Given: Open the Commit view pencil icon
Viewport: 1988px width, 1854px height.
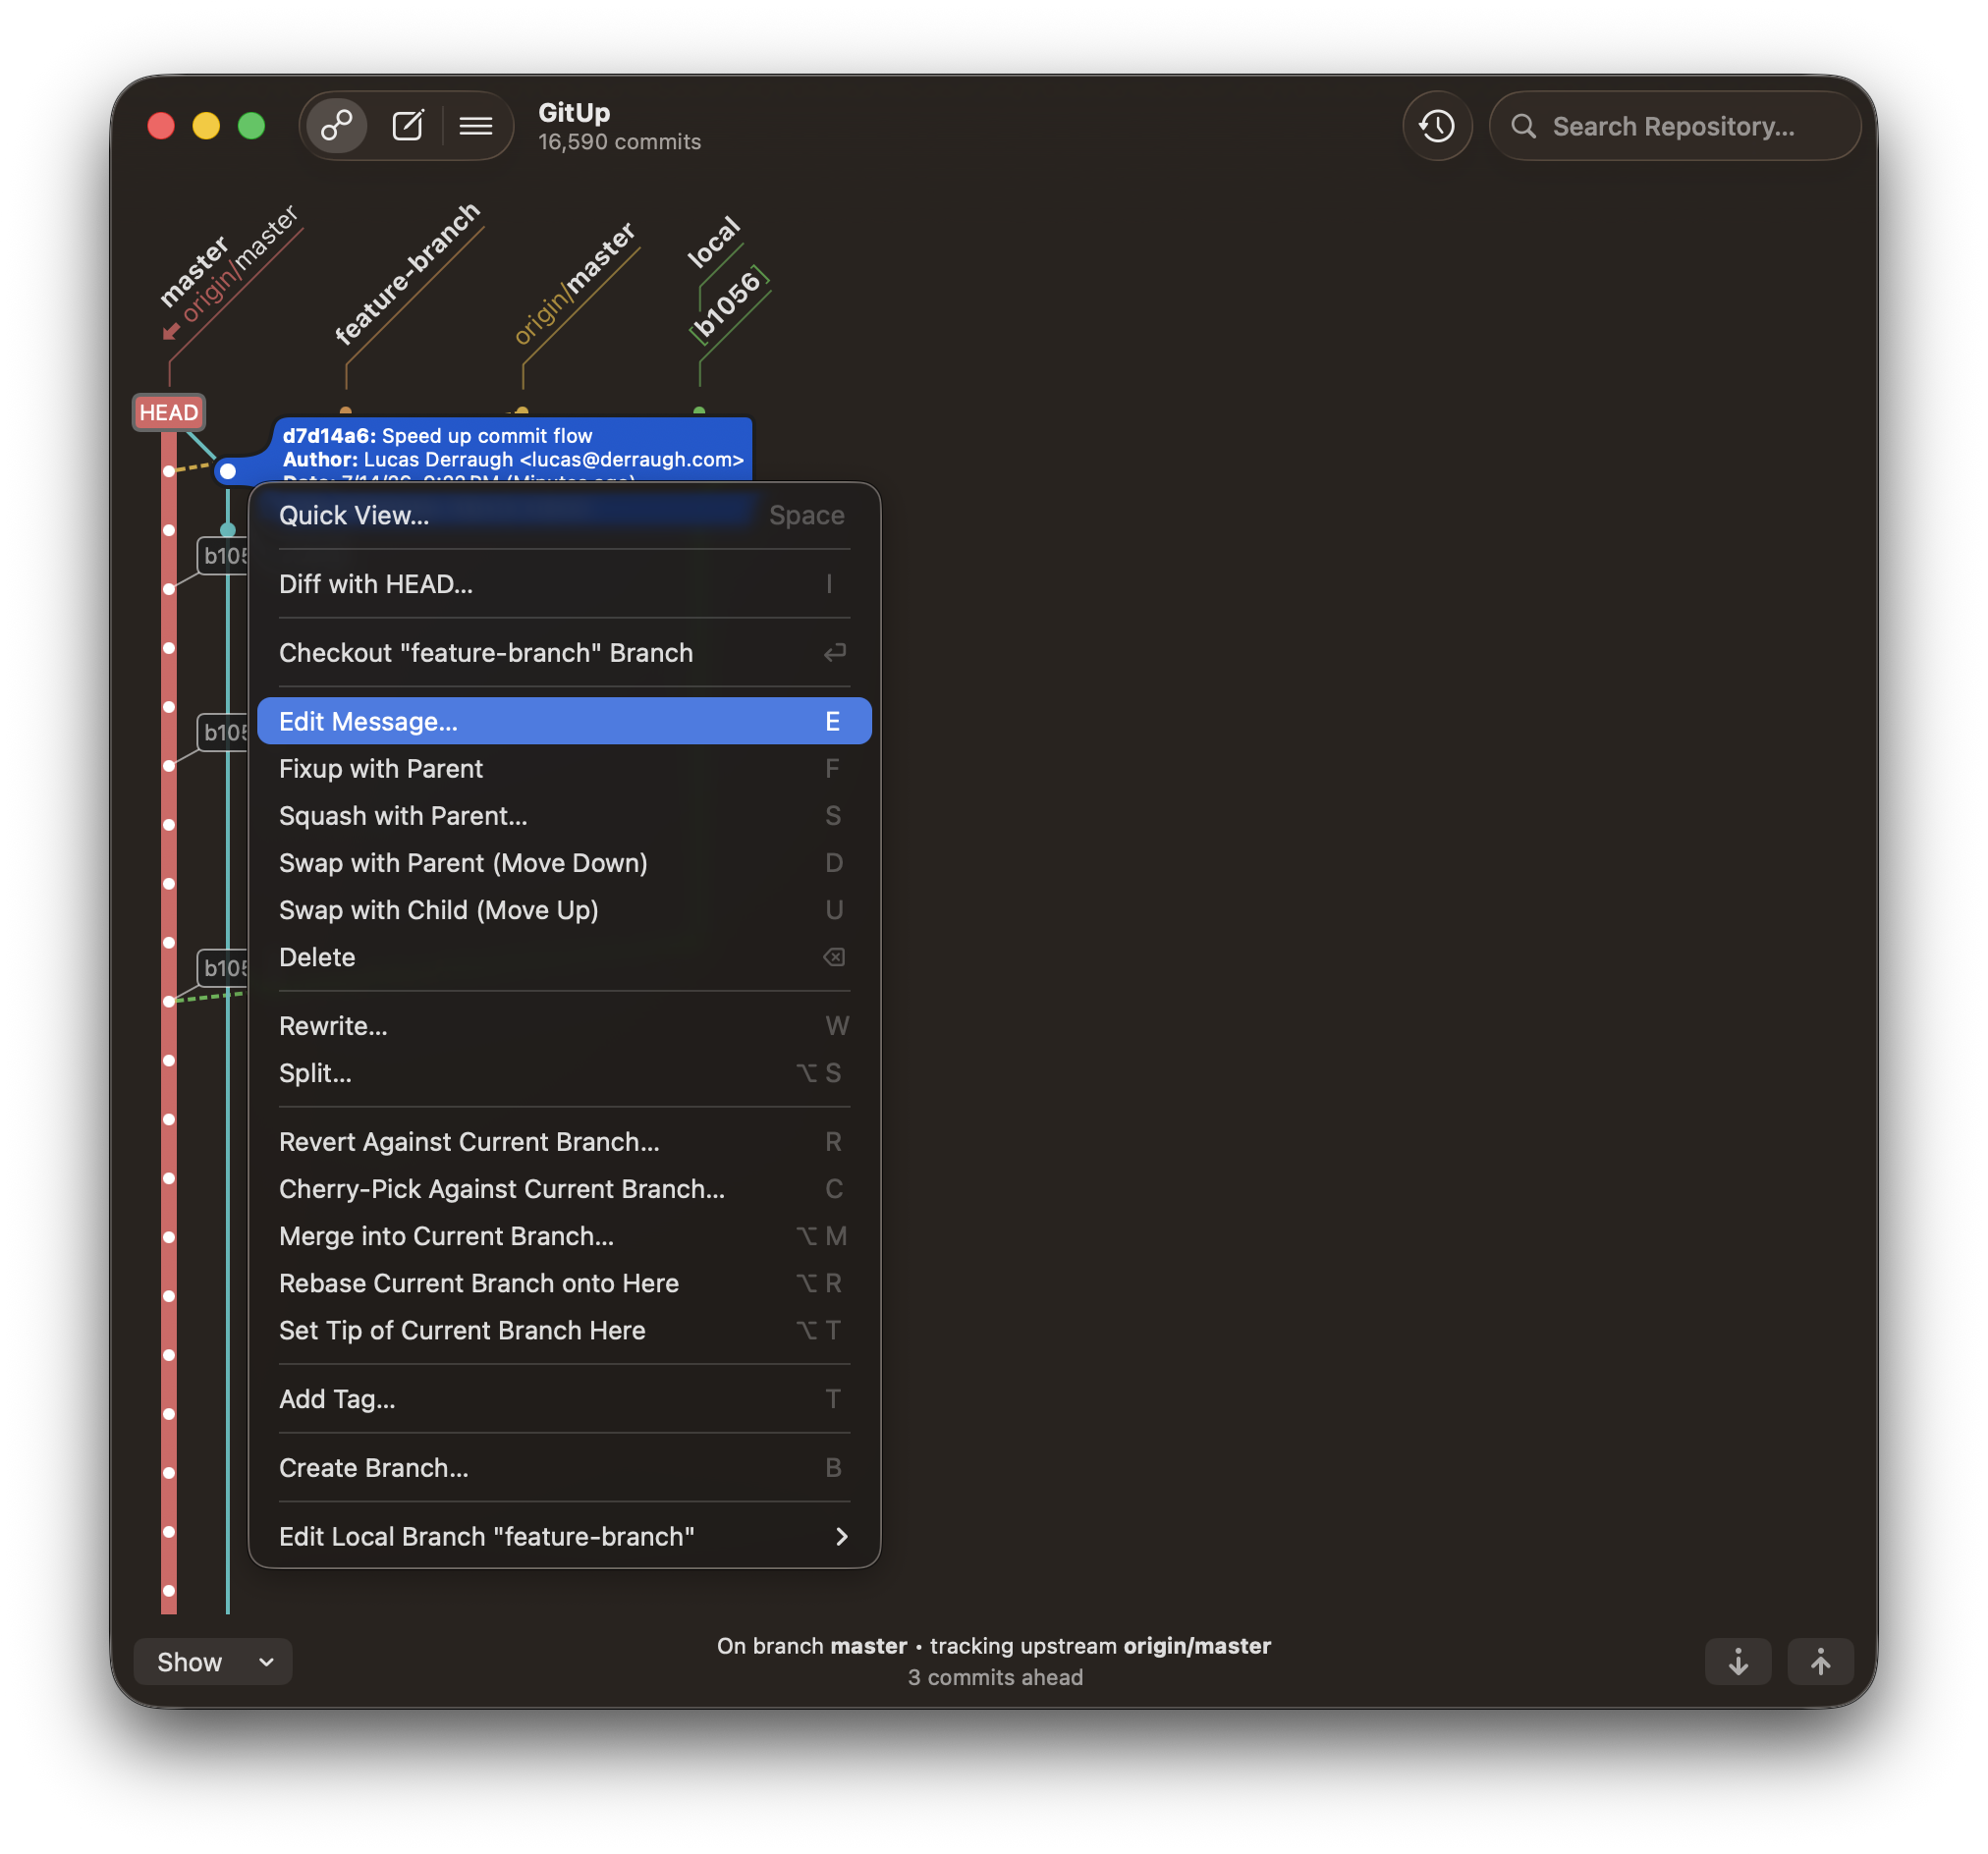Looking at the screenshot, I should coord(408,126).
